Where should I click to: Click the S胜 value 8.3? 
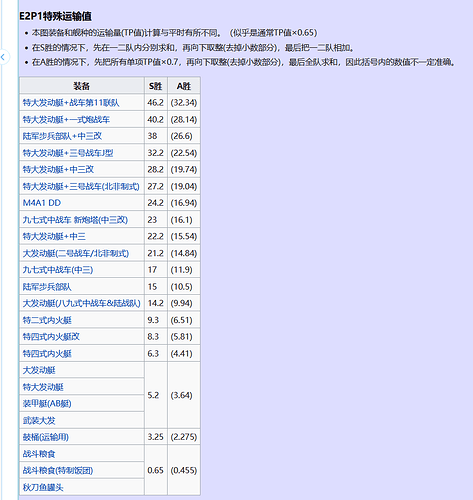153,337
